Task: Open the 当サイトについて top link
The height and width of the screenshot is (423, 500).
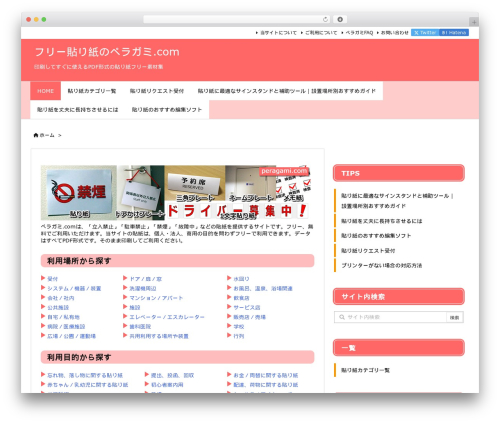Action: (278, 33)
